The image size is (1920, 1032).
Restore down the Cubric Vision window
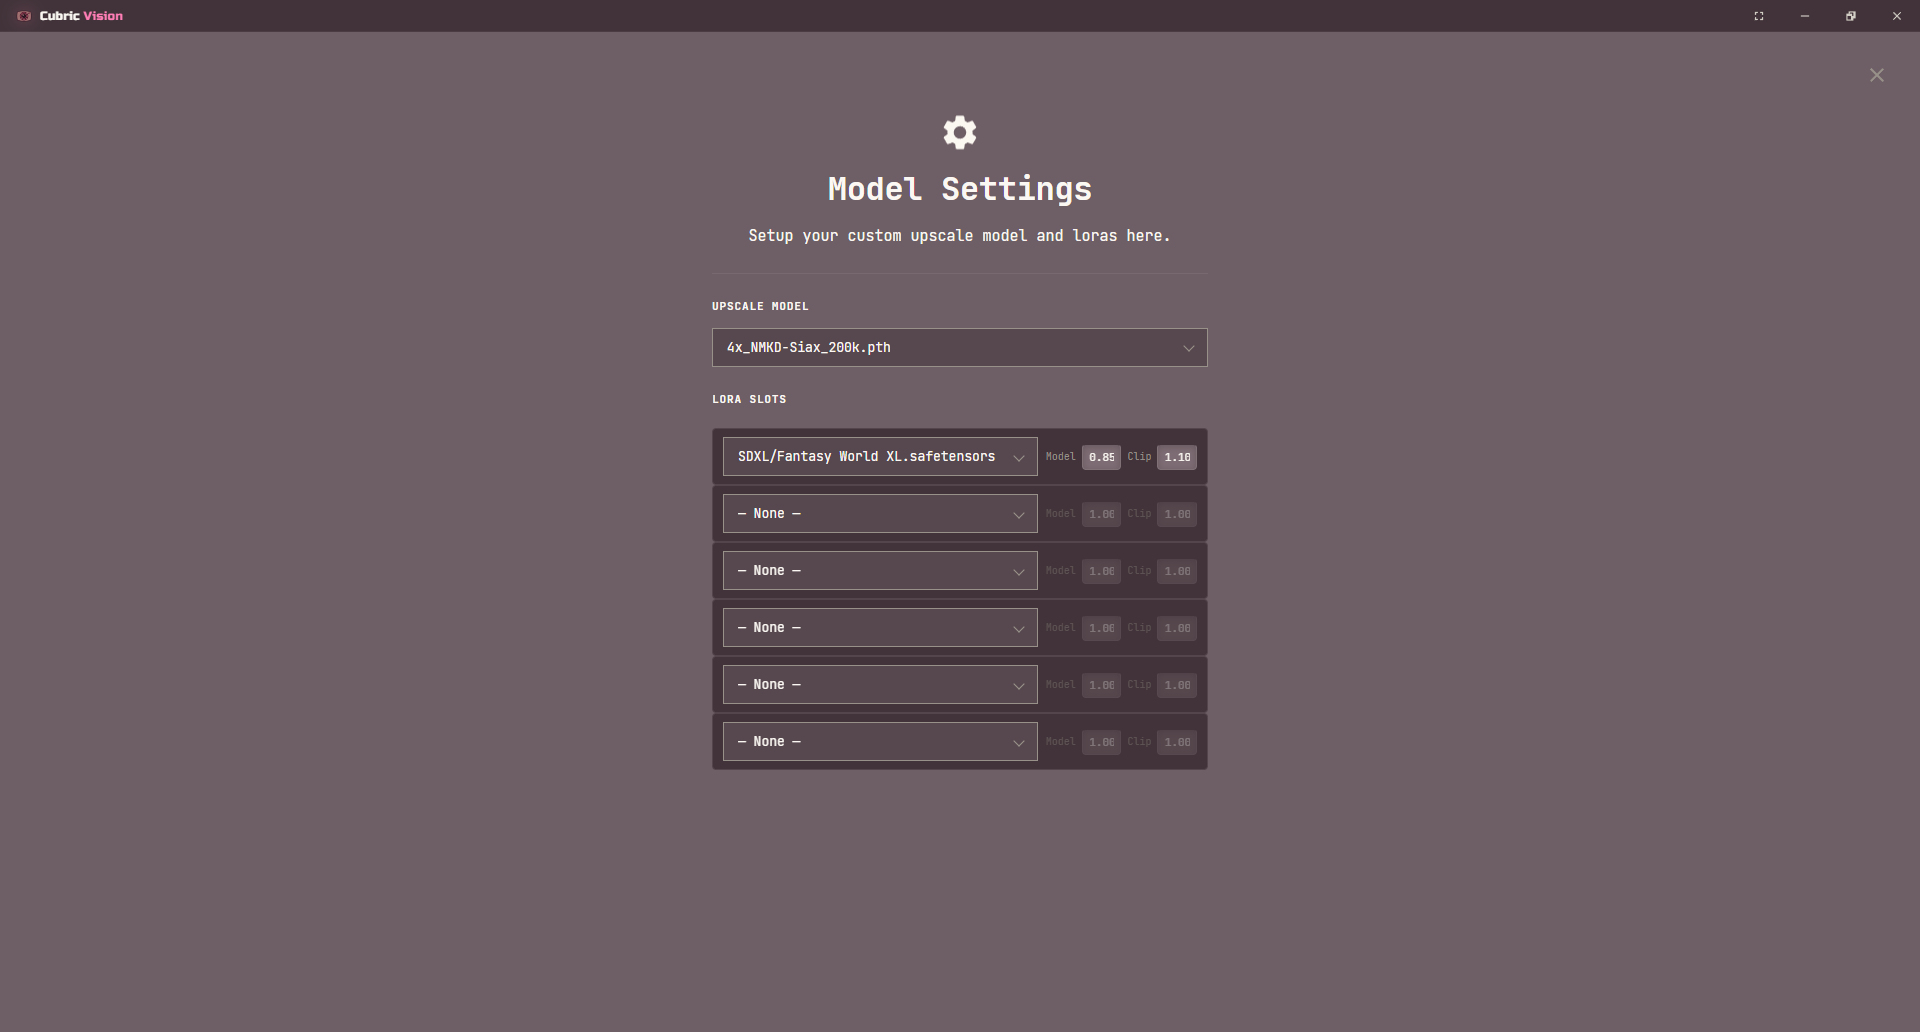1851,16
